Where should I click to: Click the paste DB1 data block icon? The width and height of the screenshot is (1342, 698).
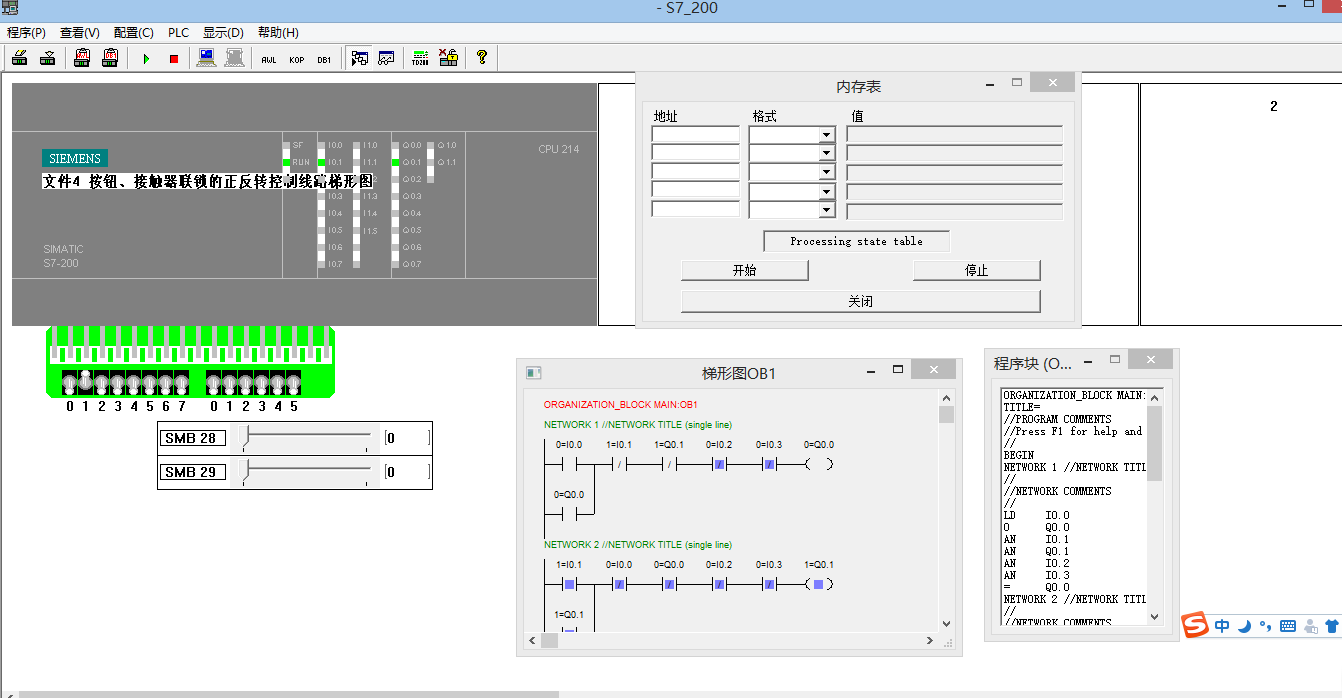coord(110,58)
